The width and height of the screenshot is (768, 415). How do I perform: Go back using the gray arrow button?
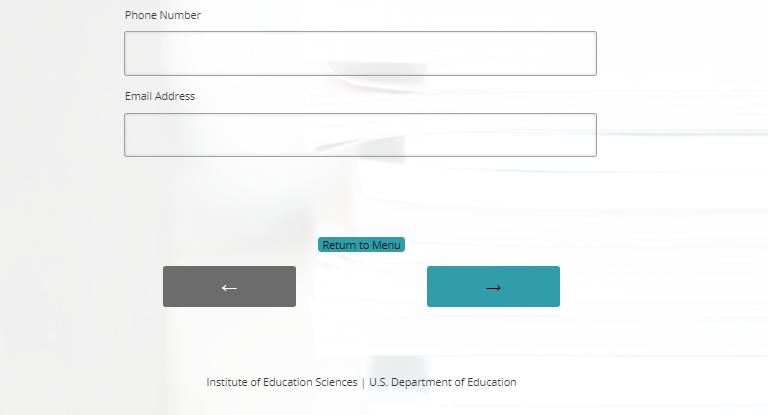tap(229, 287)
